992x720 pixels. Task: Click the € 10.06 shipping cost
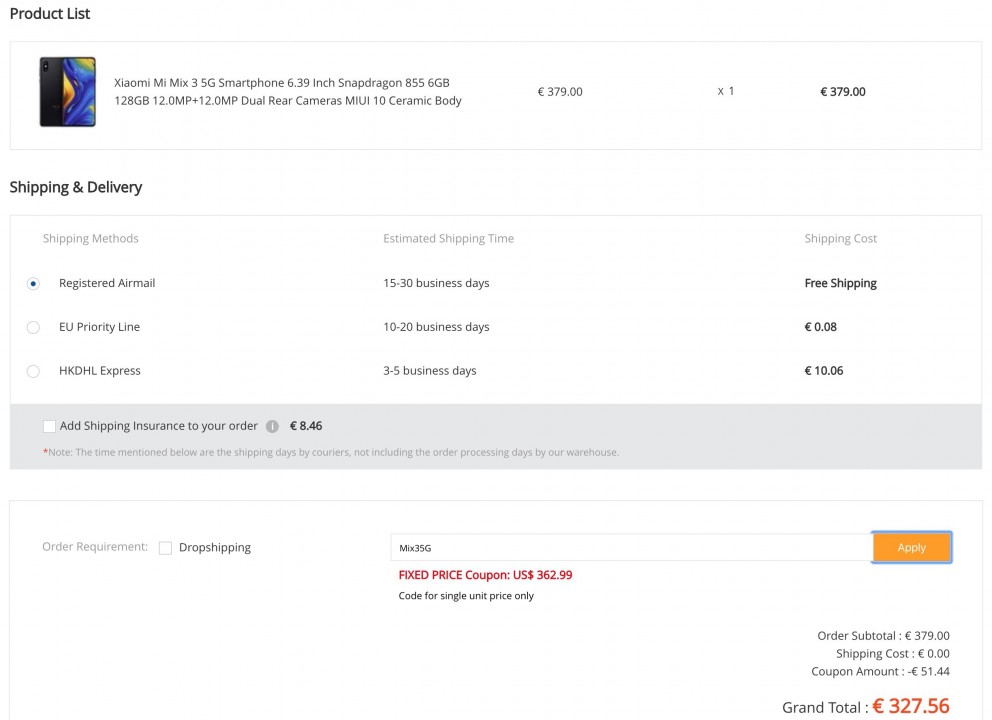pyautogui.click(x=824, y=371)
